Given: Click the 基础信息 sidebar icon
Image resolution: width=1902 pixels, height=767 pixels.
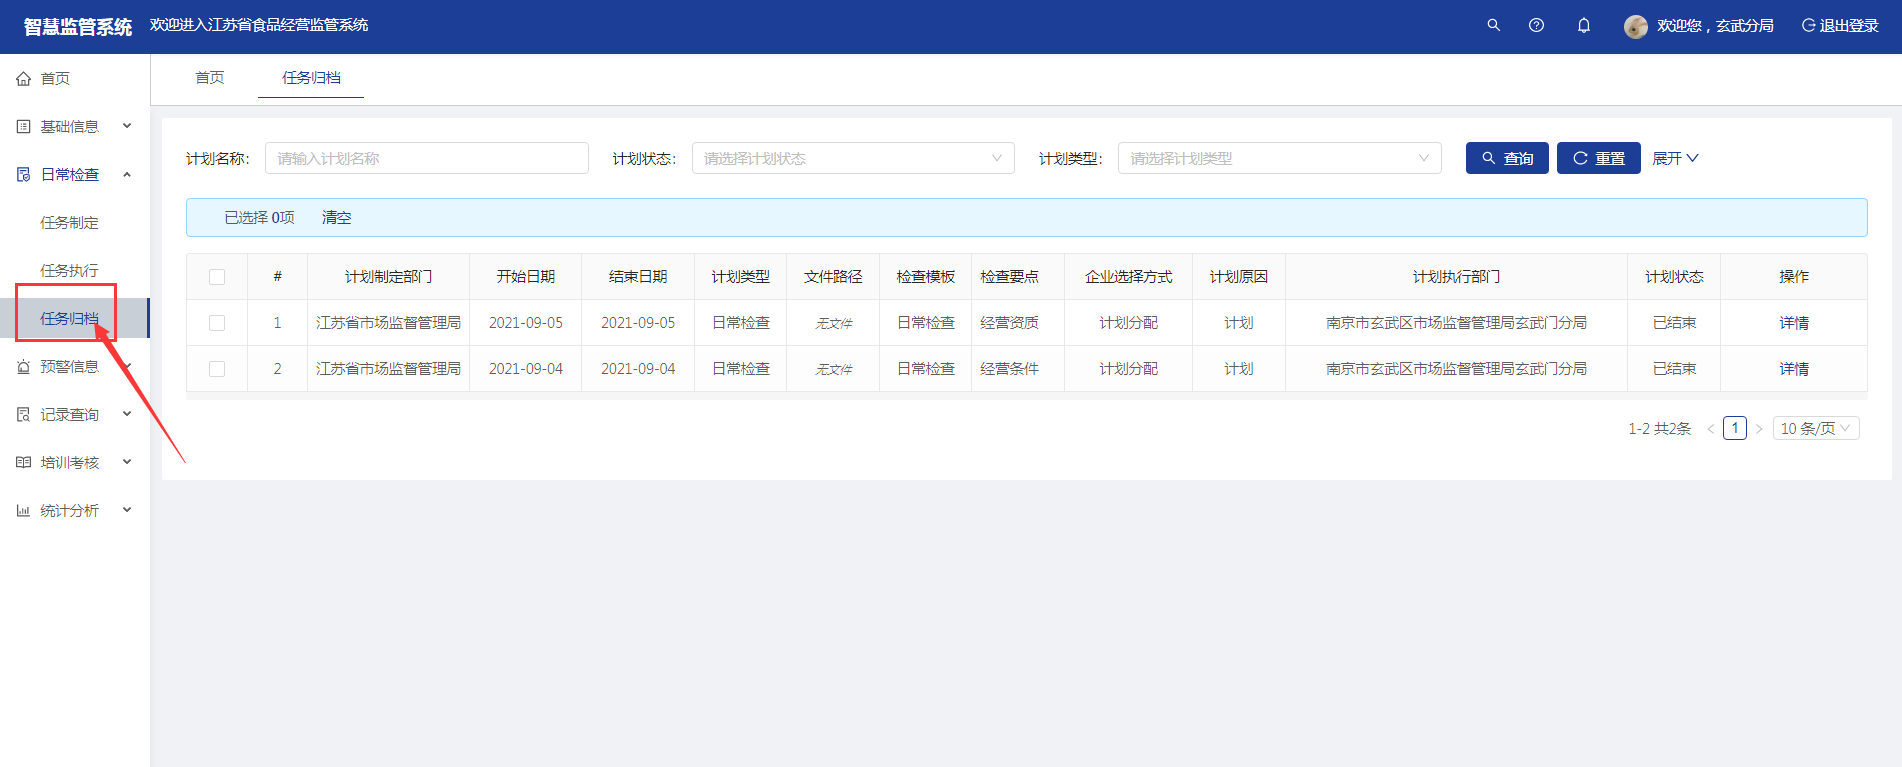Looking at the screenshot, I should pos(24,127).
